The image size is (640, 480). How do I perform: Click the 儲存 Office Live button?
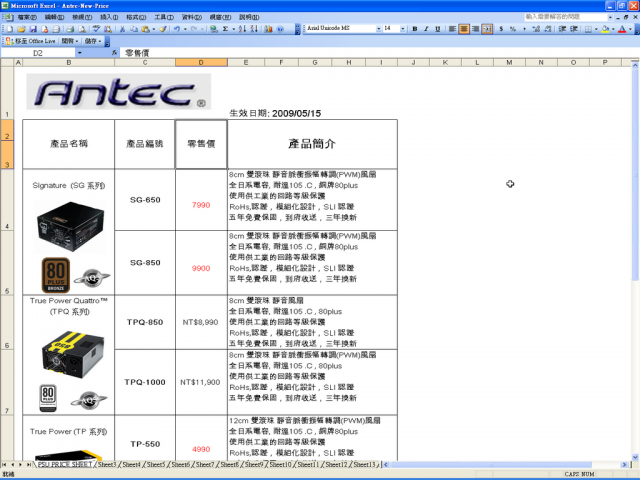click(x=93, y=41)
